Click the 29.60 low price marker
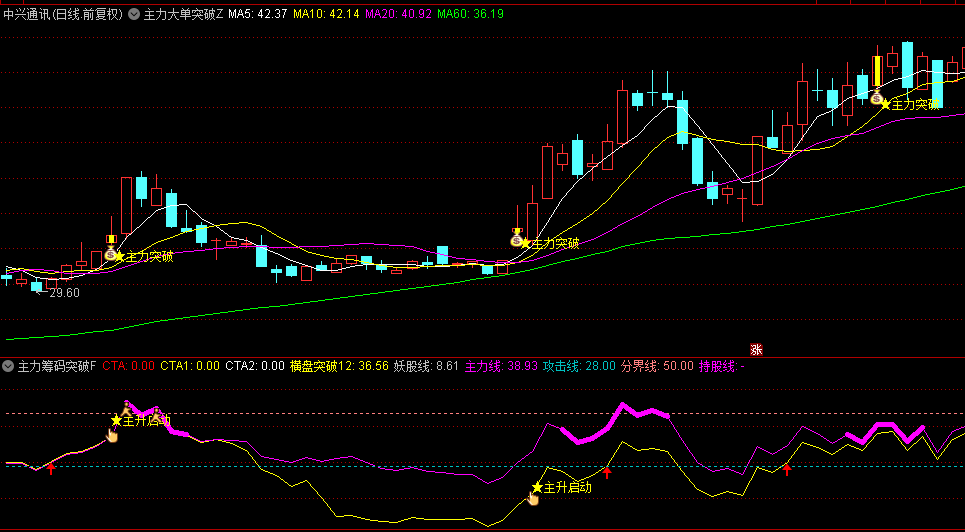Screen dimensions: 965x532 tap(63, 293)
